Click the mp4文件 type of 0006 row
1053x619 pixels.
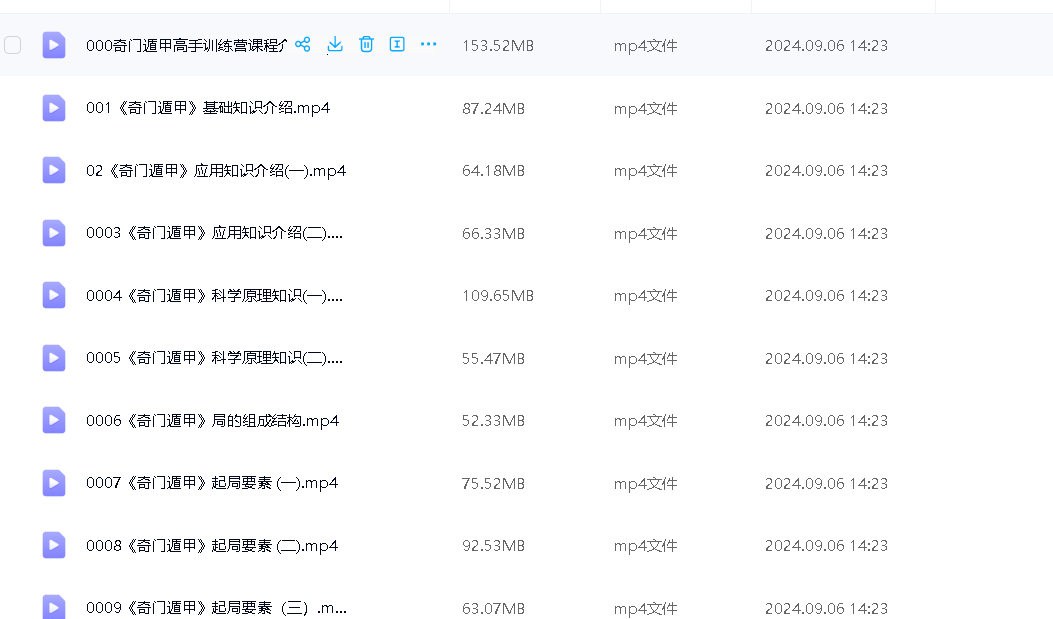point(645,421)
